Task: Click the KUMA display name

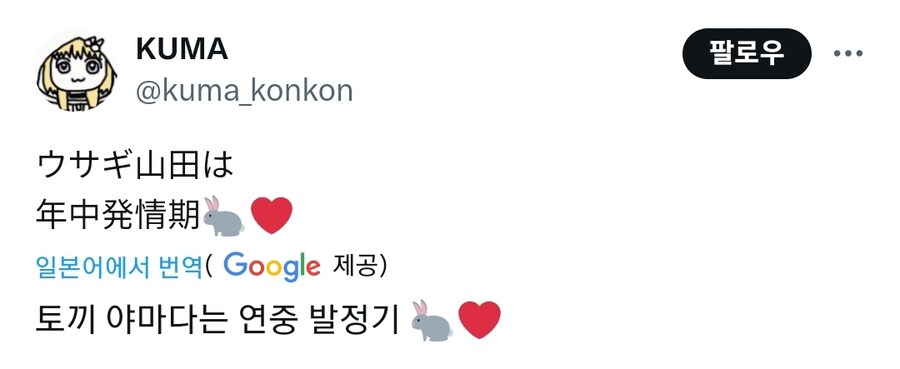Action: click(x=182, y=49)
